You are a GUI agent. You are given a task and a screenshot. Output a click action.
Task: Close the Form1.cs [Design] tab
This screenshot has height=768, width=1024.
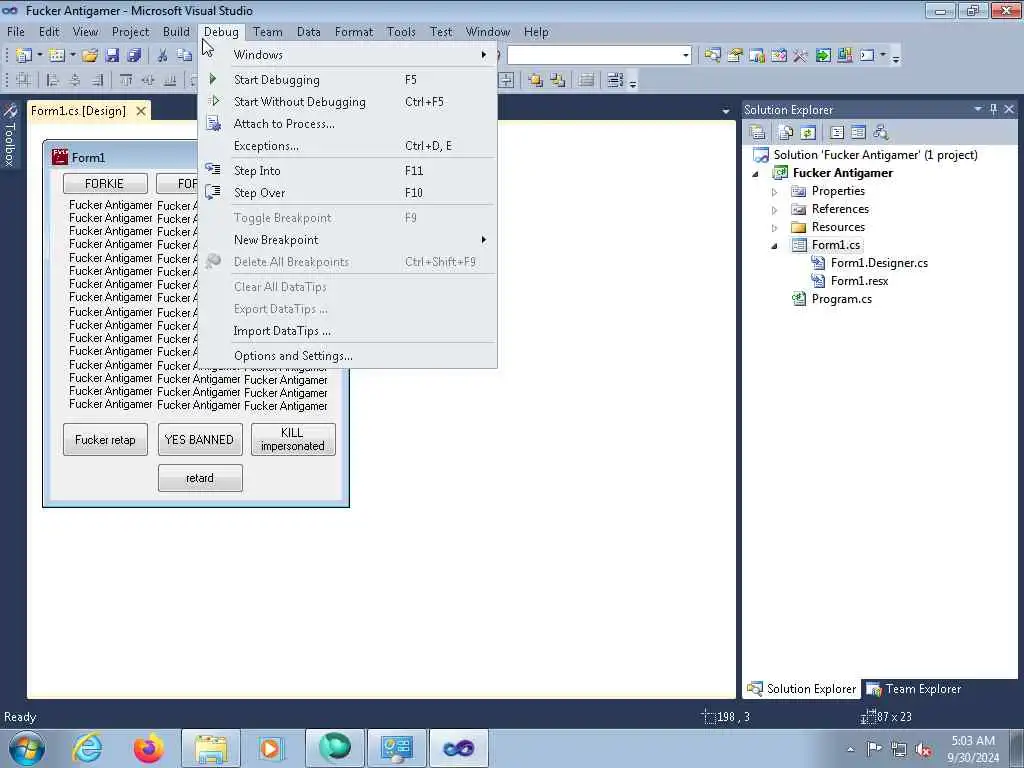140,112
